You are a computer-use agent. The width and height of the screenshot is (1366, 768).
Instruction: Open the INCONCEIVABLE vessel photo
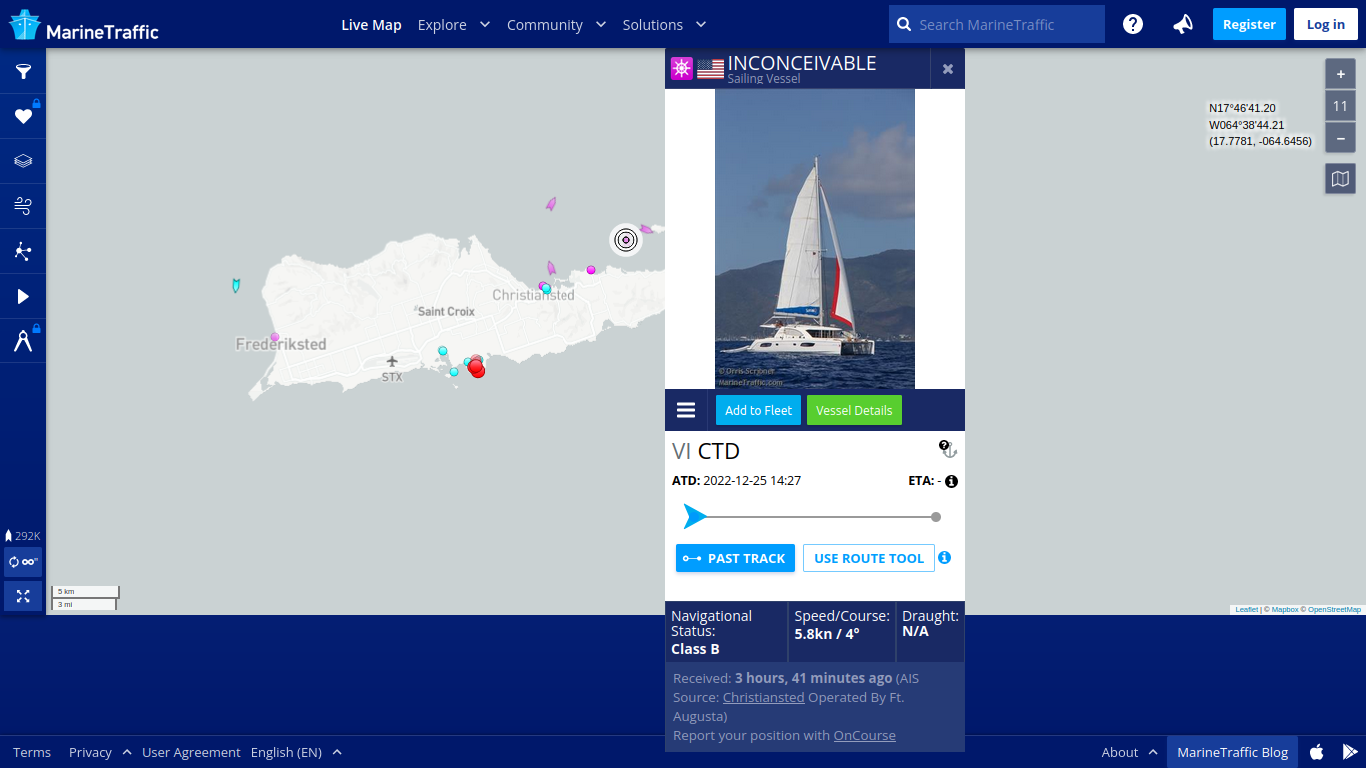815,239
